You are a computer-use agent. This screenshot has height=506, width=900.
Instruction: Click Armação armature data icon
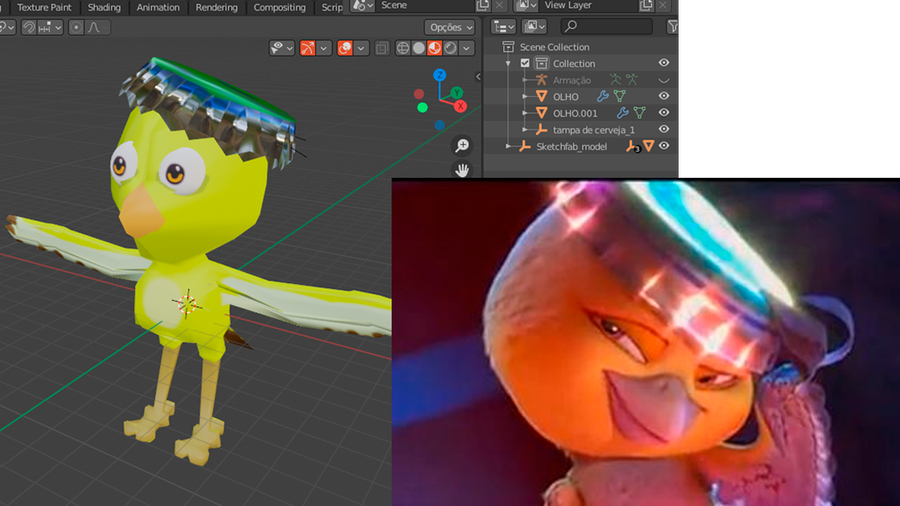(632, 80)
